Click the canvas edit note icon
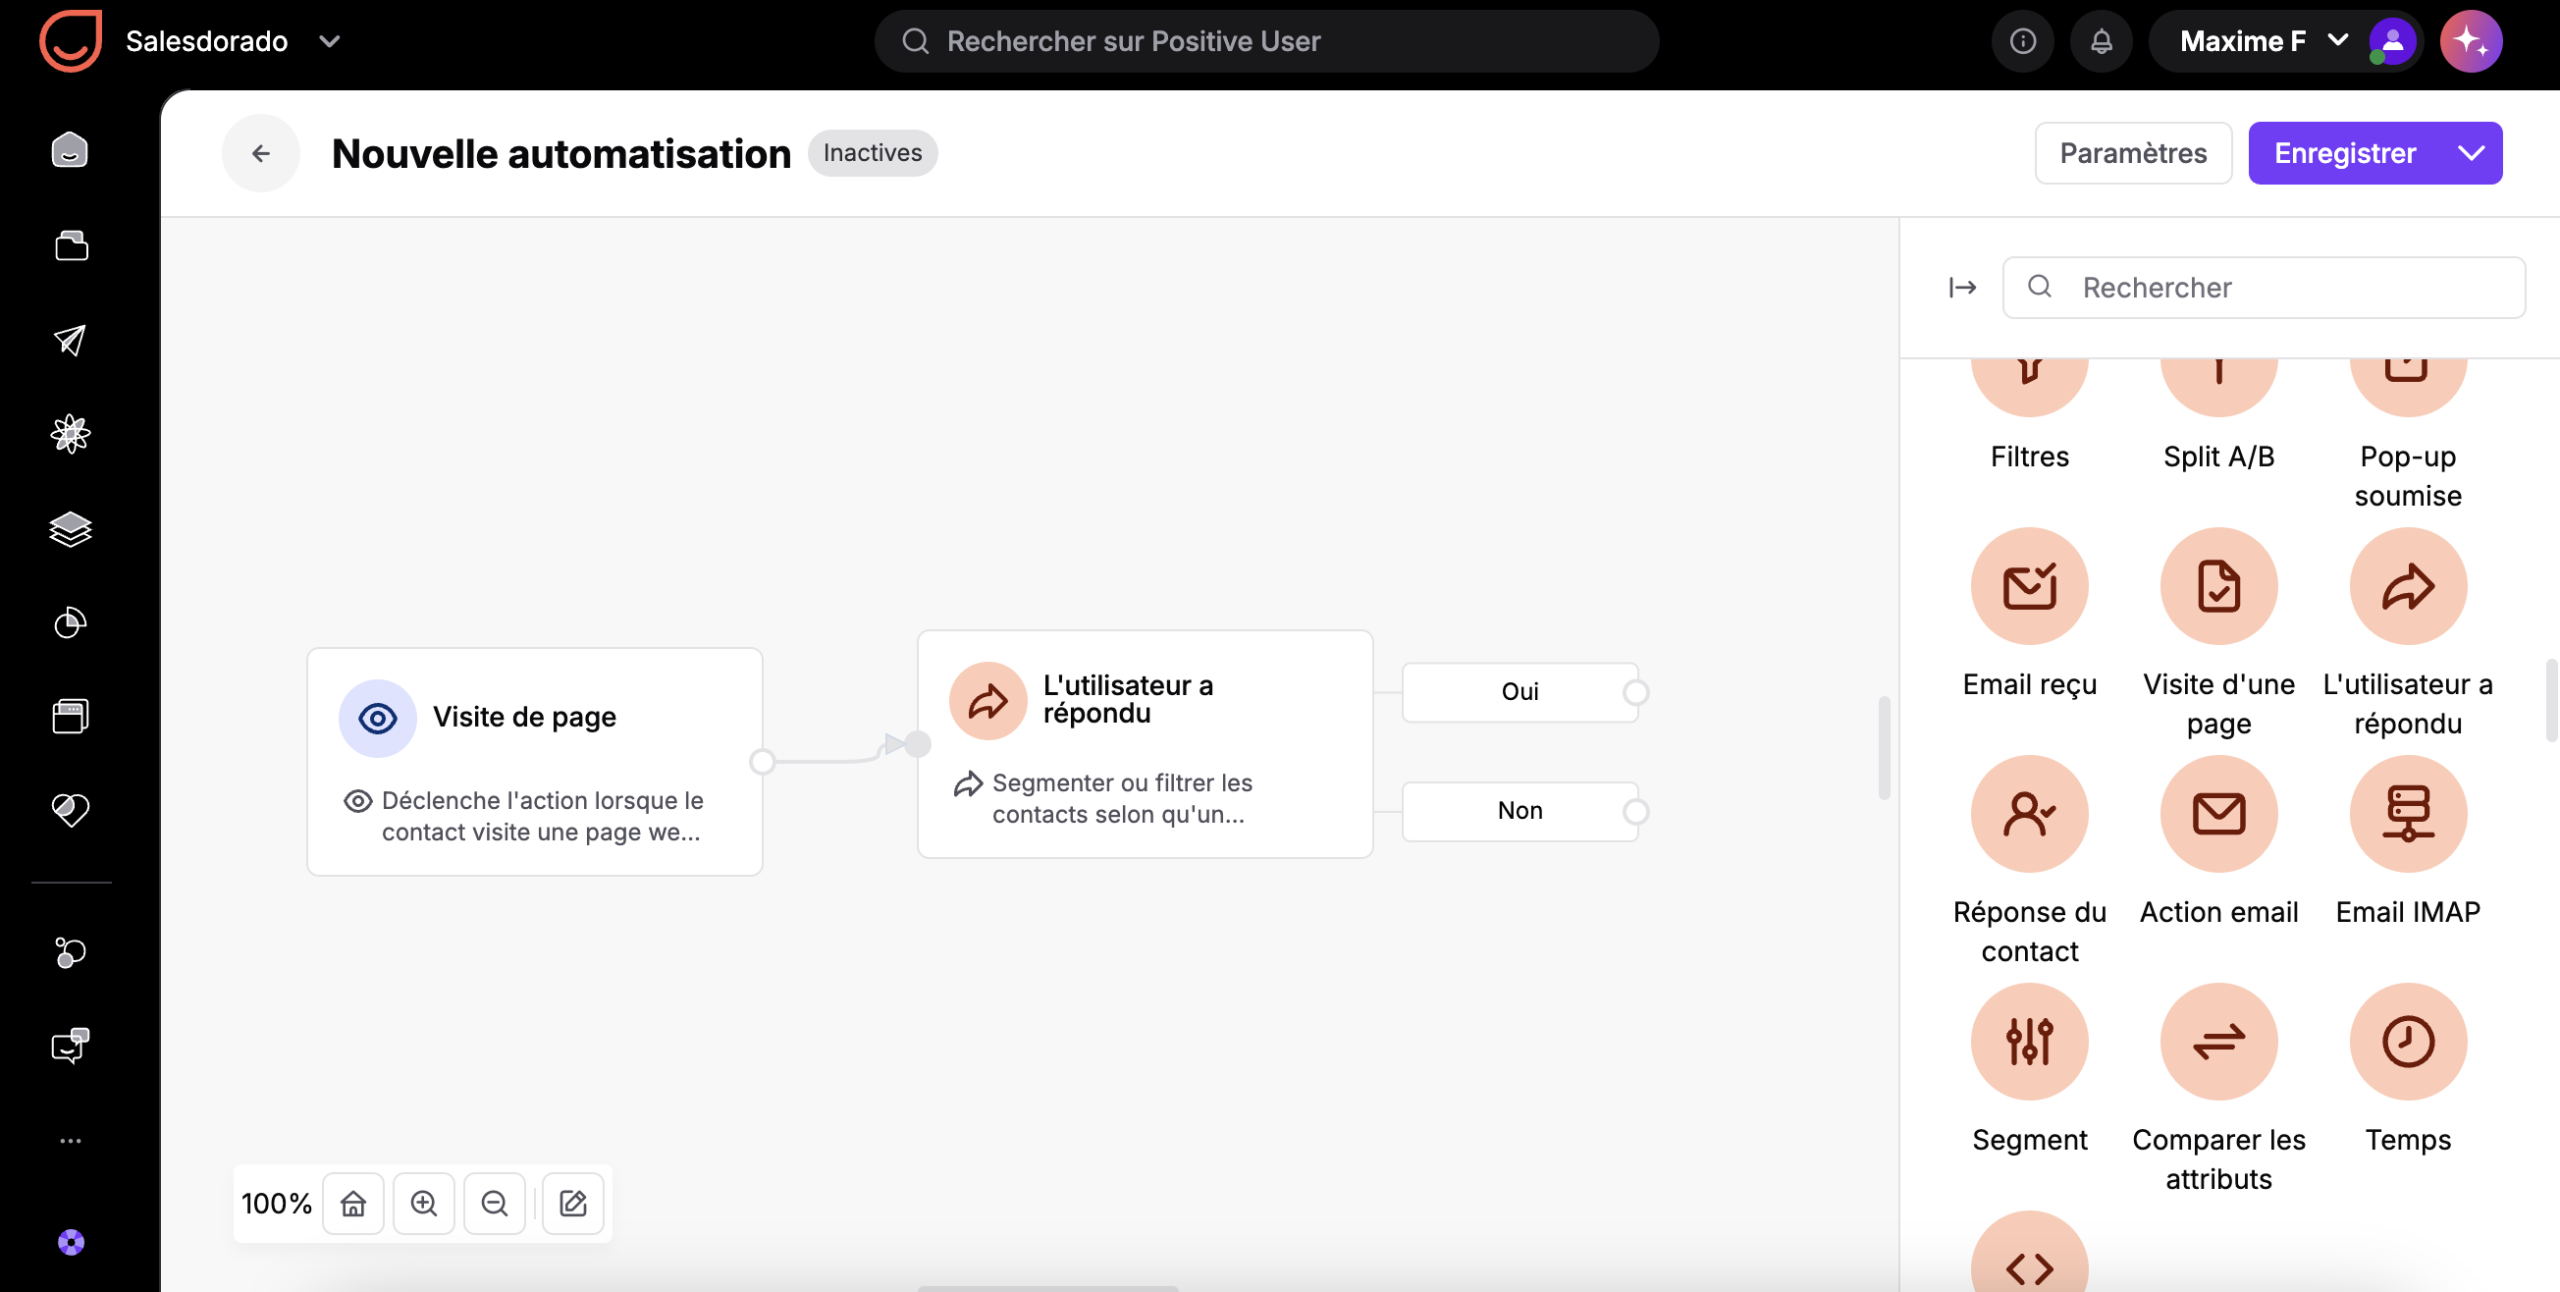 573,1203
